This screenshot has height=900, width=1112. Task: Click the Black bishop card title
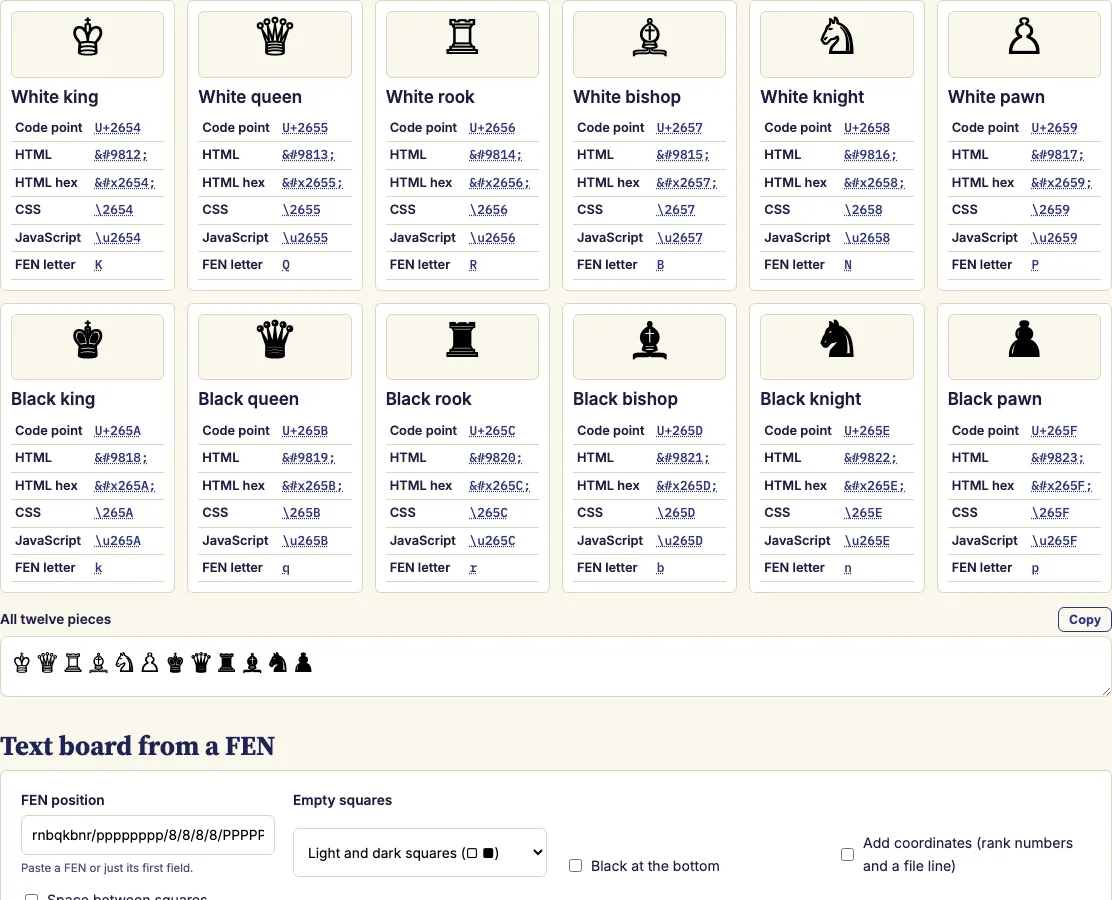pos(626,399)
